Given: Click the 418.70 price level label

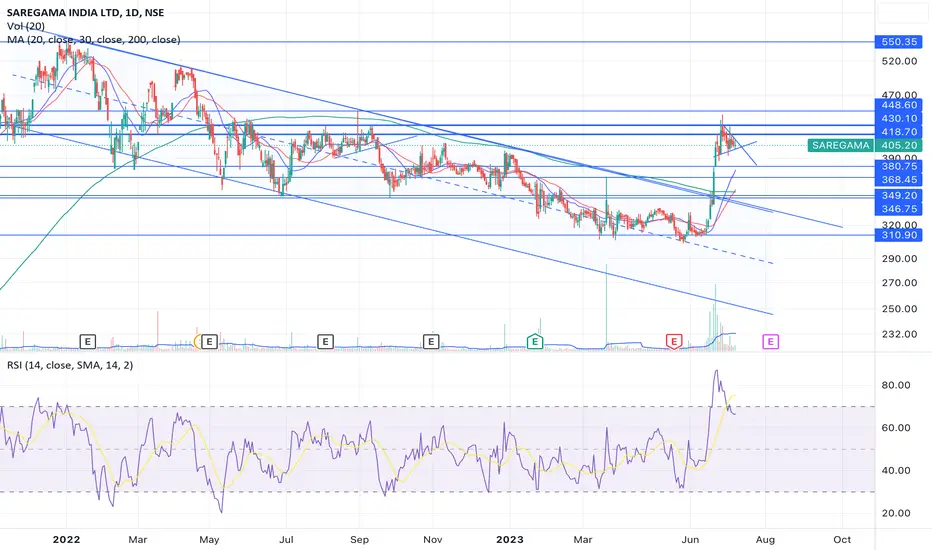Looking at the screenshot, I should pyautogui.click(x=899, y=131).
